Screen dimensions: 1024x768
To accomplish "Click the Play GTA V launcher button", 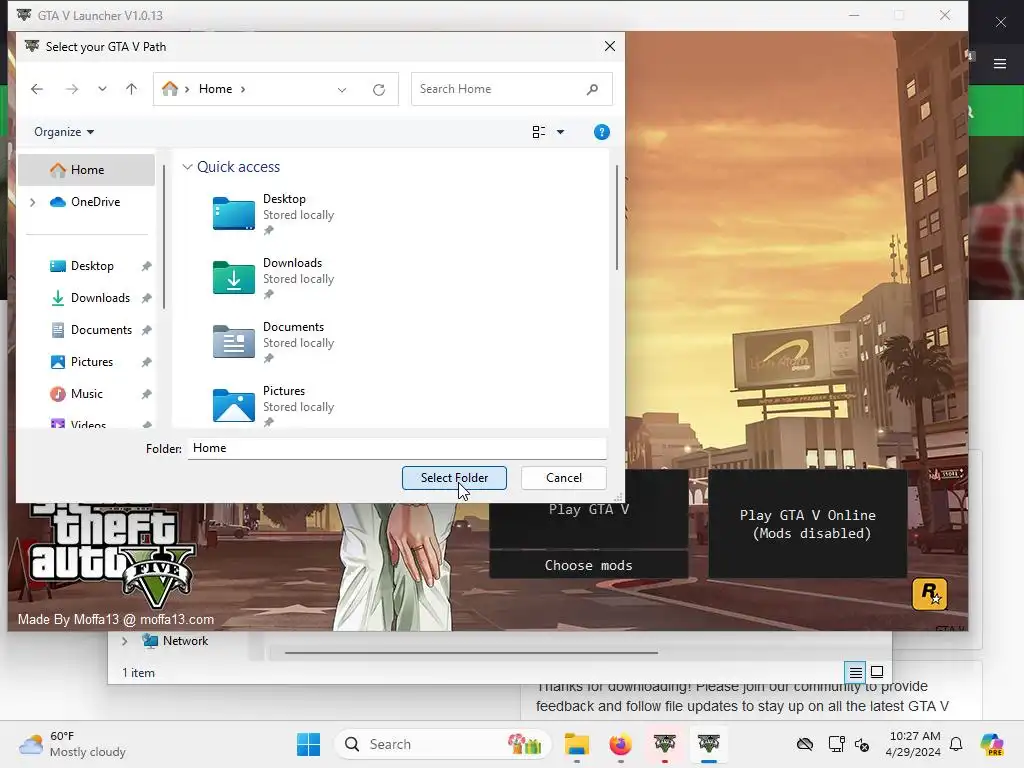I will pos(588,509).
